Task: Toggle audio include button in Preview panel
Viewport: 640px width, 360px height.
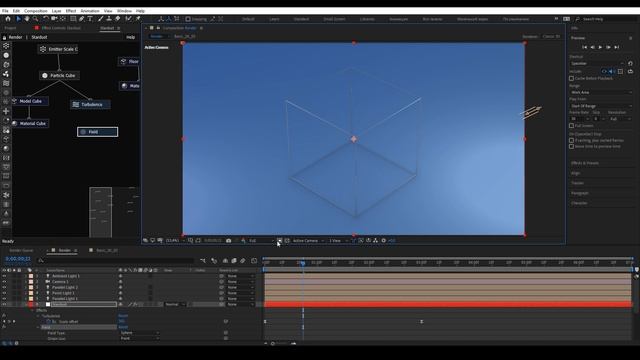Action: pyautogui.click(x=612, y=71)
